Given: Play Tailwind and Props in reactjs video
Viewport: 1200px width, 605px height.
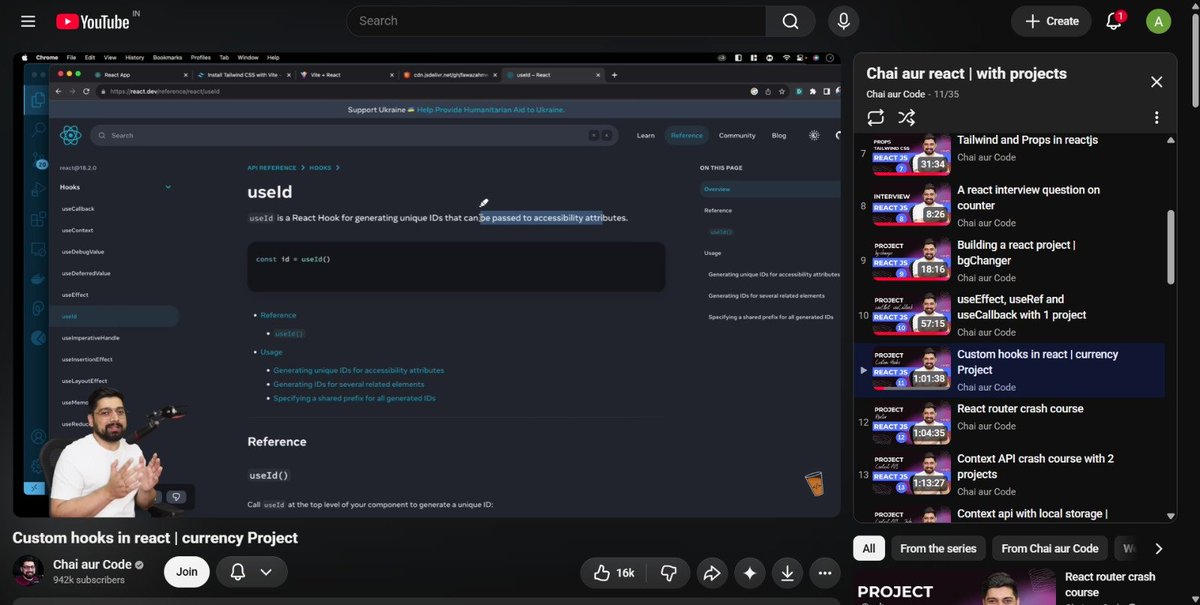Looking at the screenshot, I should [x=1009, y=155].
